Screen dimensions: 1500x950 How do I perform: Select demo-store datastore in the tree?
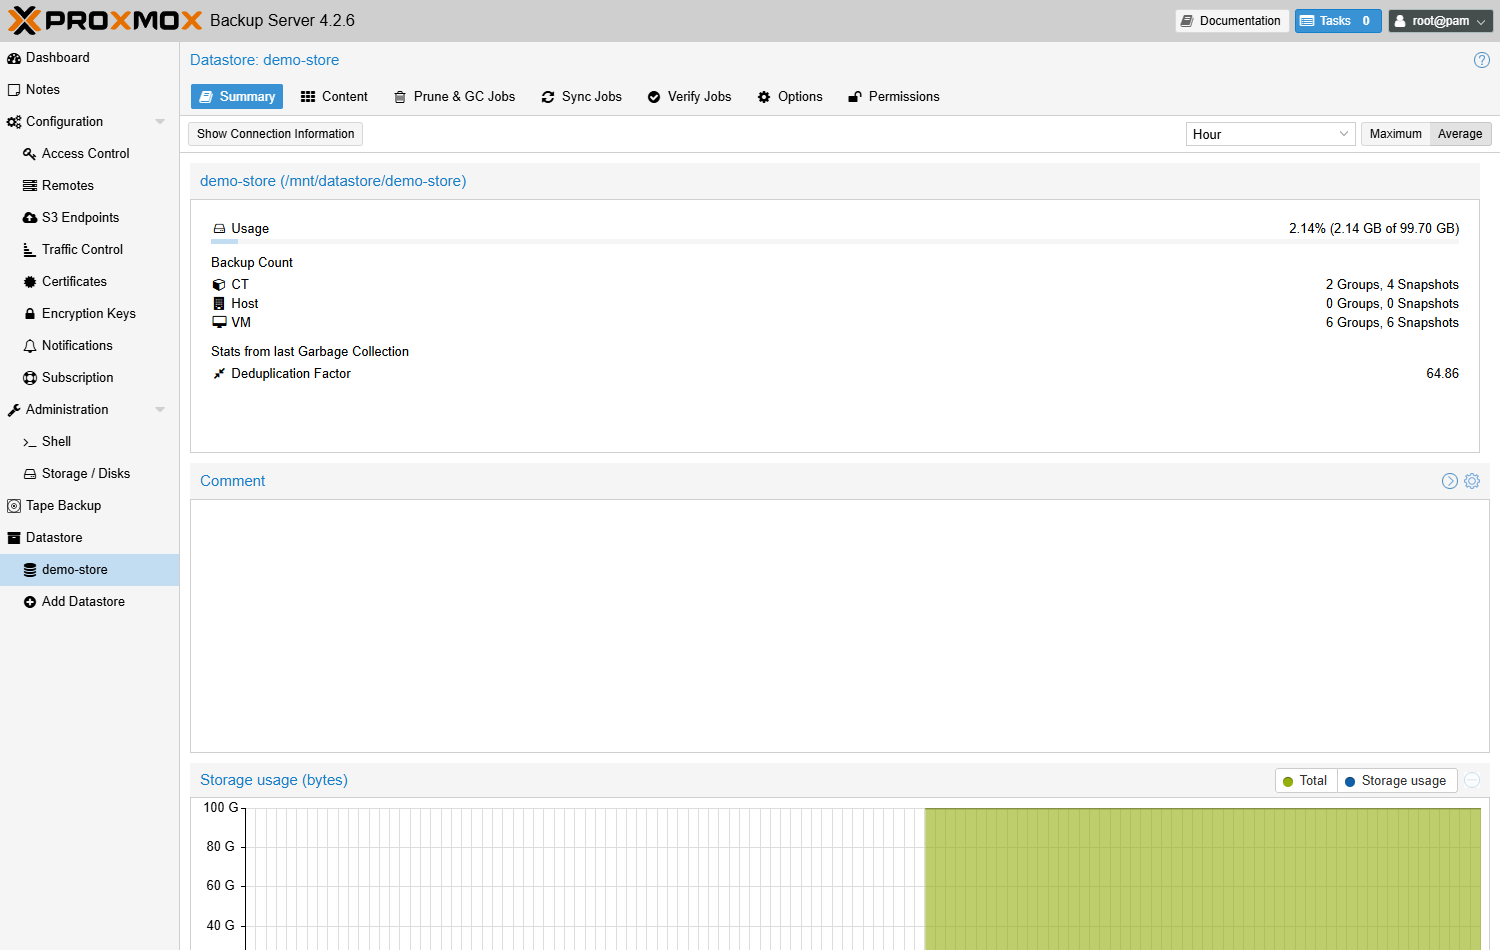(89, 570)
